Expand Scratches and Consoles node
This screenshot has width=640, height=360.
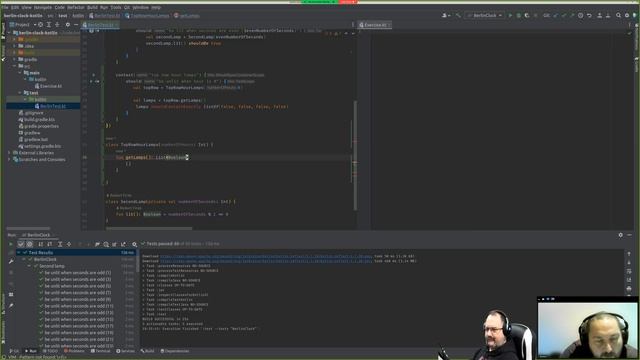tap(9, 160)
